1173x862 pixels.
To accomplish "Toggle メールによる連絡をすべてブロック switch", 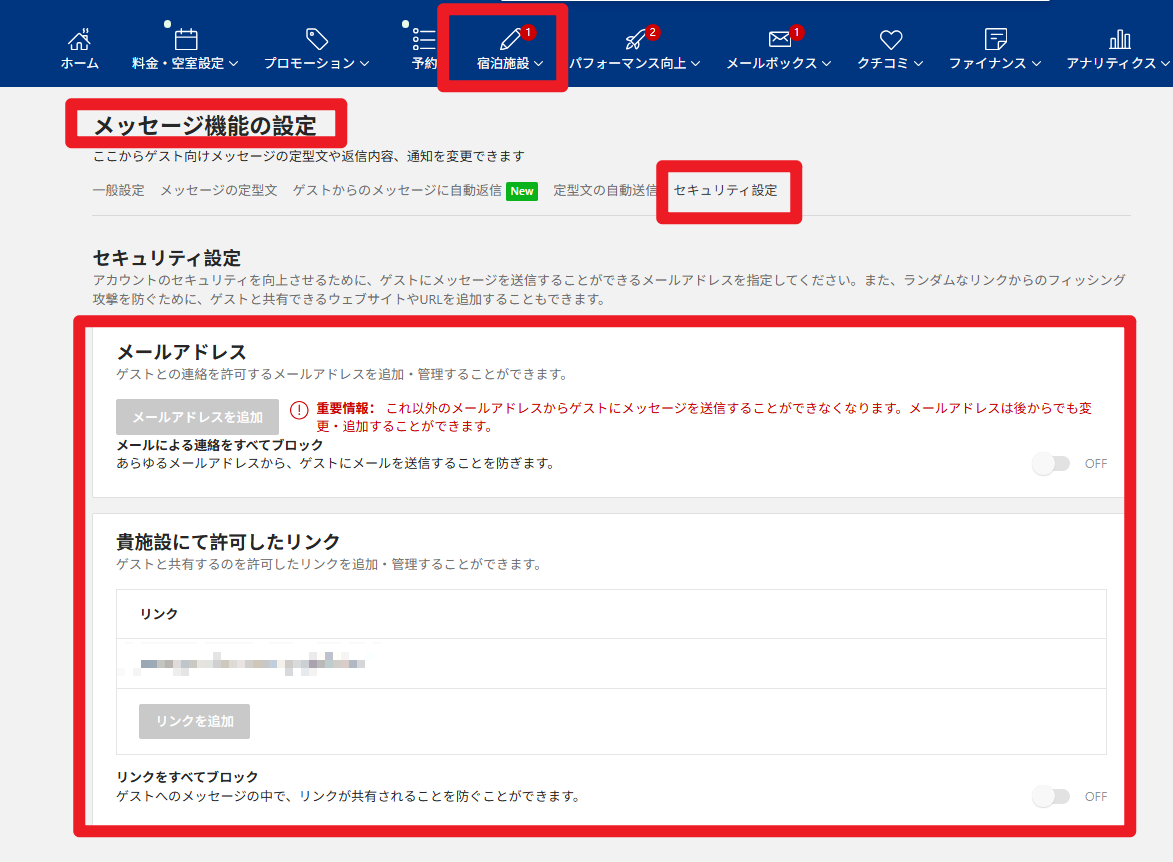I will point(1050,464).
